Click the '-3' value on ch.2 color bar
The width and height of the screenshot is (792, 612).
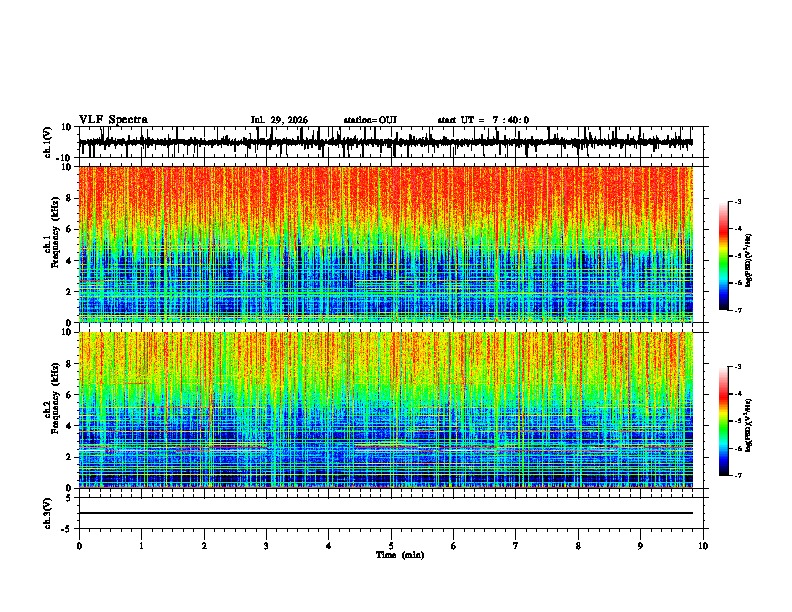pyautogui.click(x=737, y=367)
